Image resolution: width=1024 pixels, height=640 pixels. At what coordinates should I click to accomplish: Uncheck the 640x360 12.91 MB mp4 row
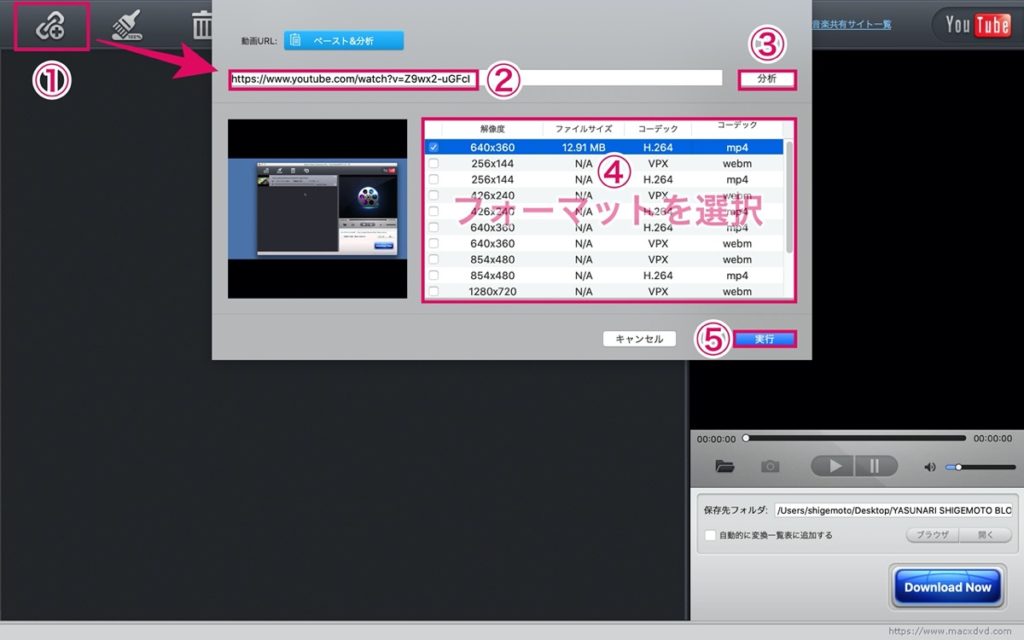(434, 148)
